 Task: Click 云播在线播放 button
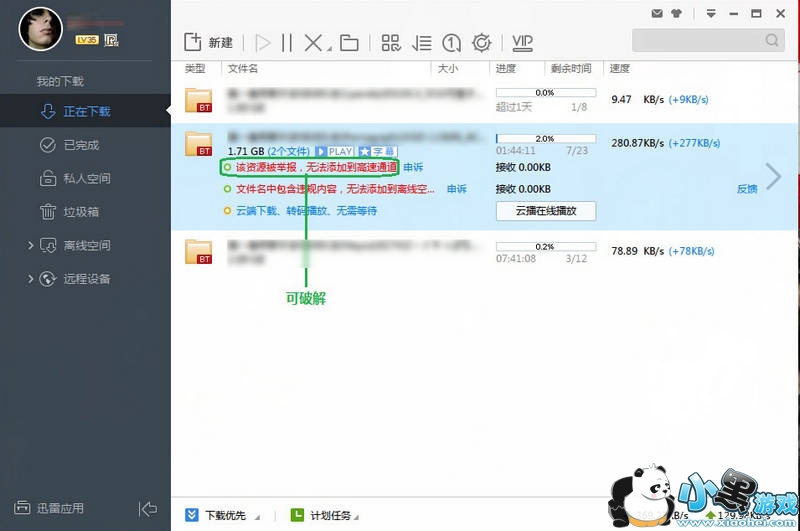click(546, 211)
